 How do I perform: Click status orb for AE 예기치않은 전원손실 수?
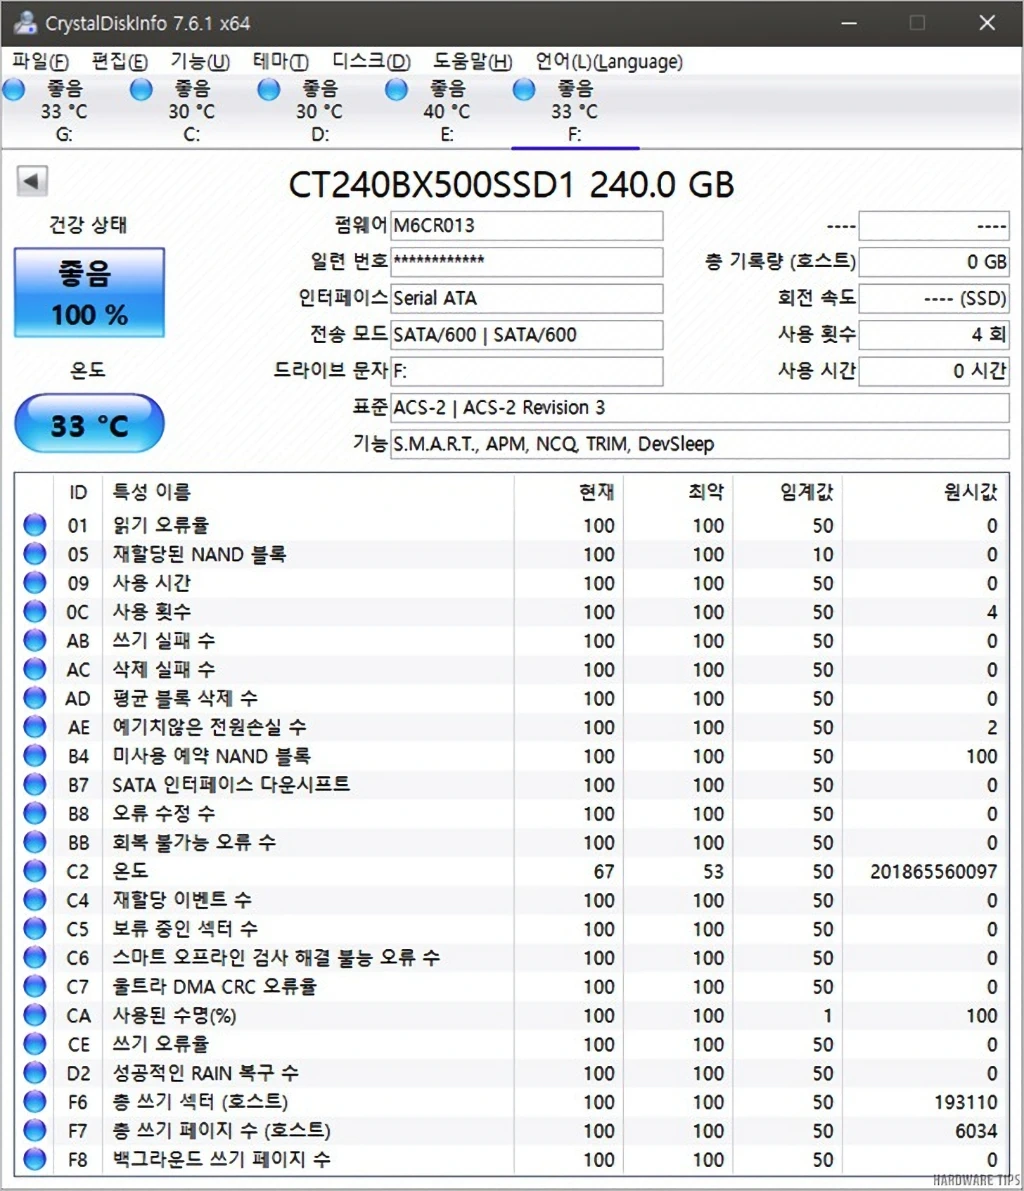coord(34,727)
